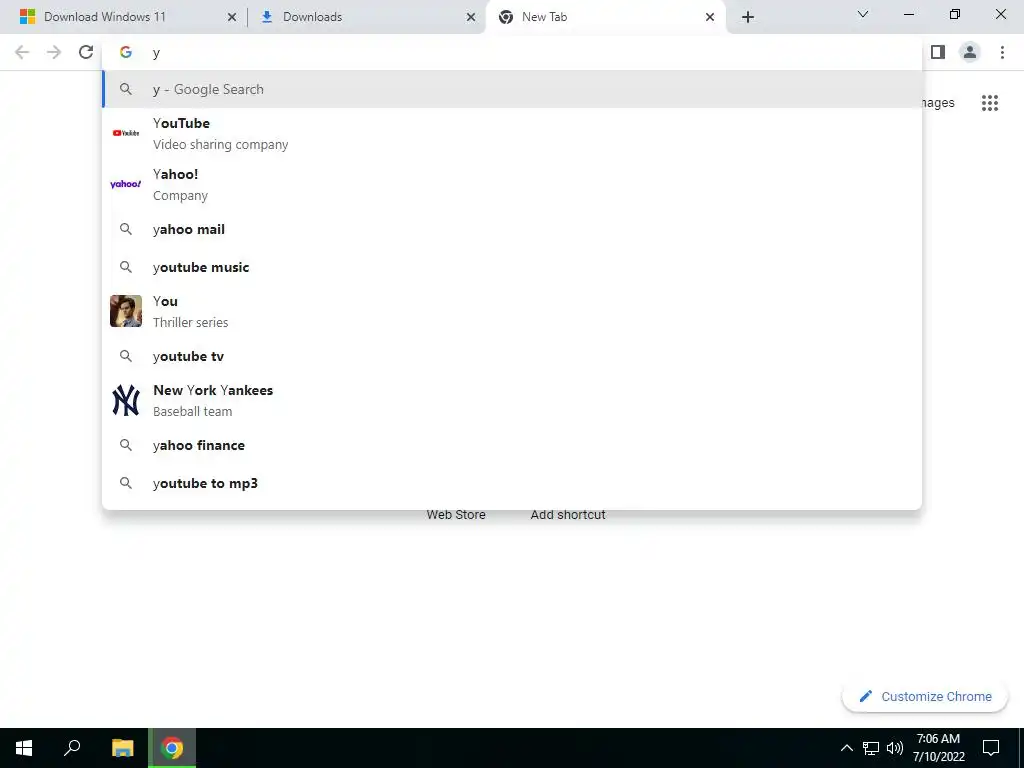Viewport: 1024px width, 768px height.
Task: Open the Google apps grid
Action: (990, 103)
